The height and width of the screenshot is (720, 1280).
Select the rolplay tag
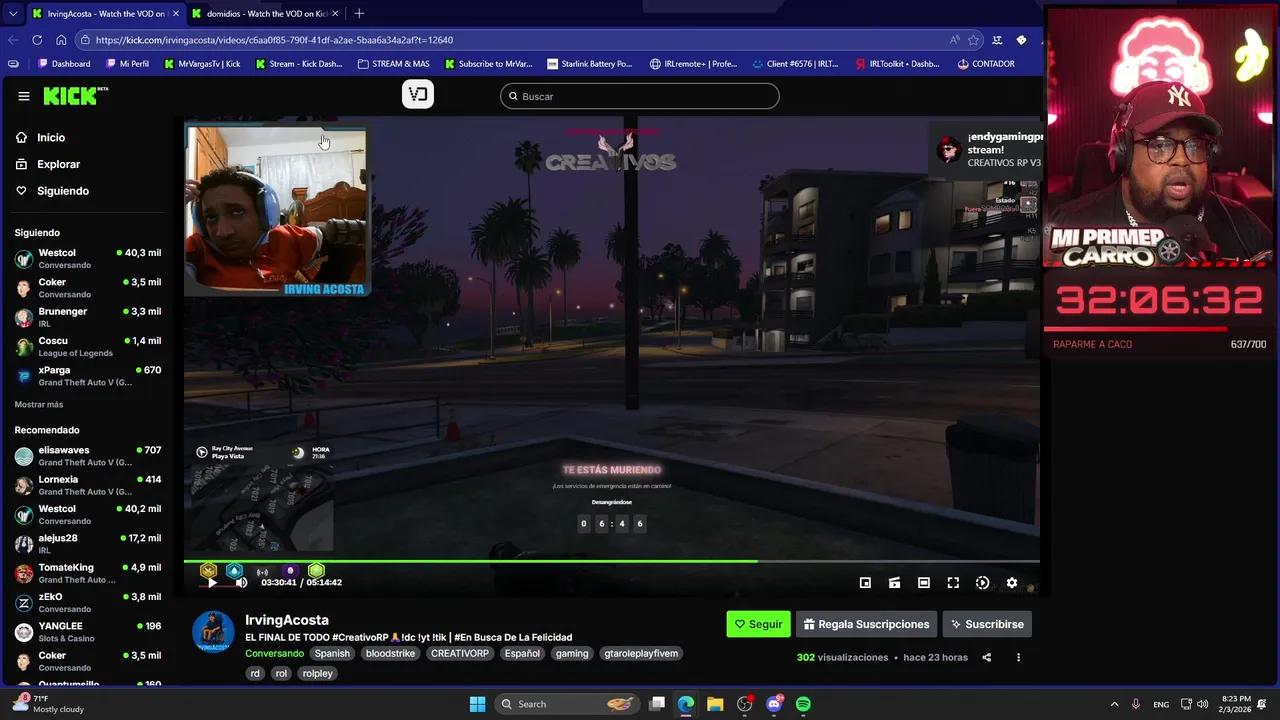pos(317,673)
